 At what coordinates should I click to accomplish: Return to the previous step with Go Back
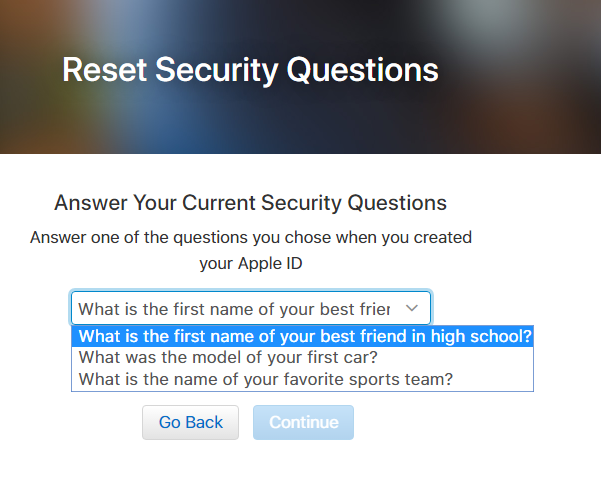190,422
